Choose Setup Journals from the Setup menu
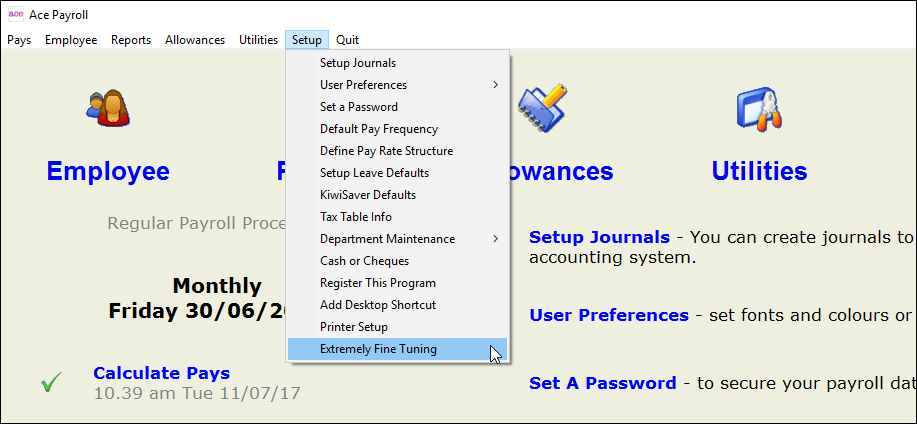The height and width of the screenshot is (424, 917). pos(357,63)
